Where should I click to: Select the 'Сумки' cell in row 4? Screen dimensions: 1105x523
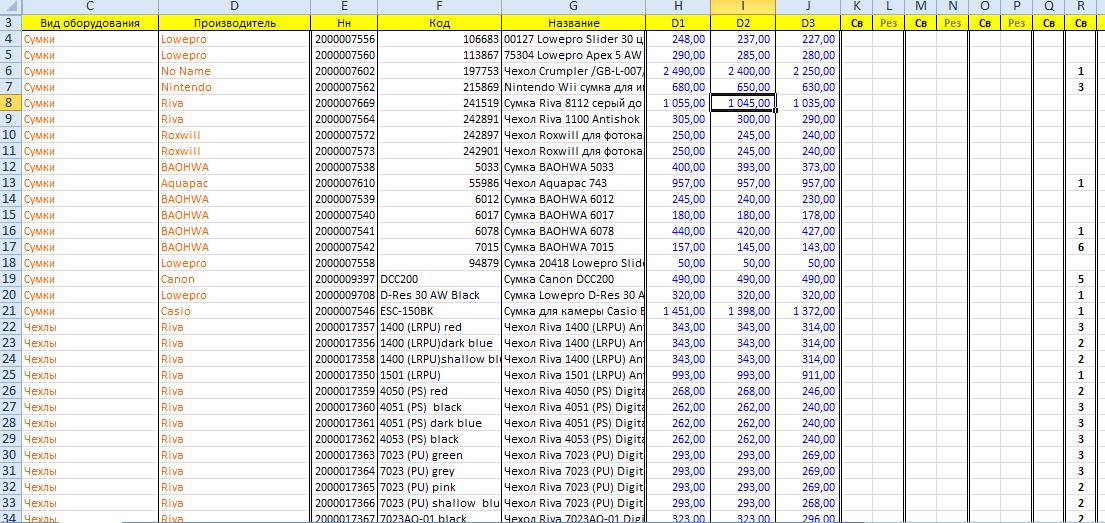coord(89,39)
